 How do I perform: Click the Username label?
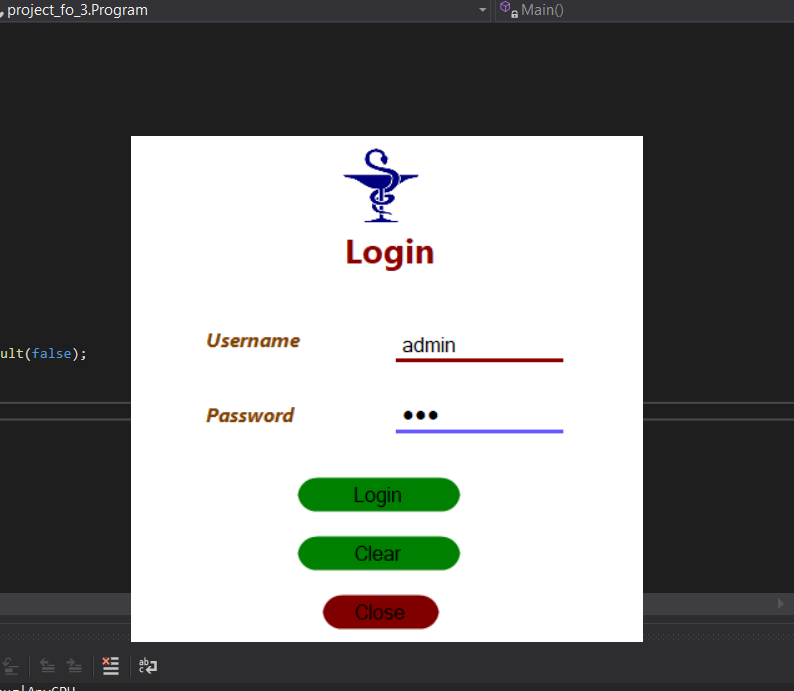pos(253,341)
